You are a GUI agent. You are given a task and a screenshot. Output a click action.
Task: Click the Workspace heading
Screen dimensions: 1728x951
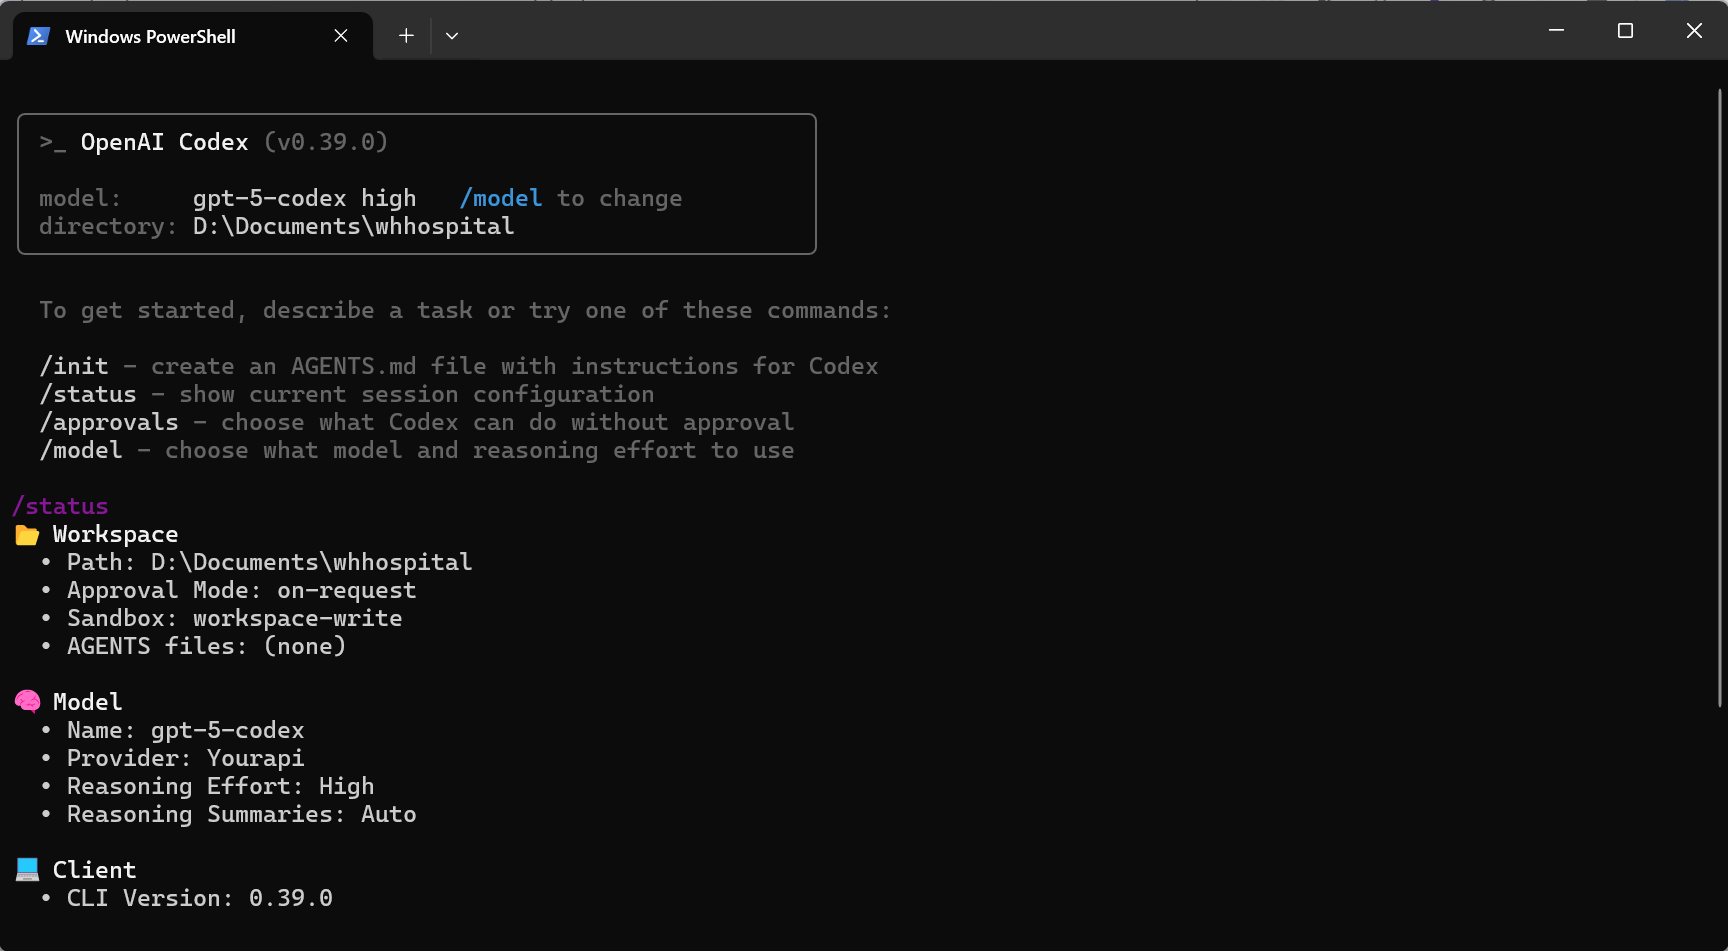pyautogui.click(x=116, y=534)
